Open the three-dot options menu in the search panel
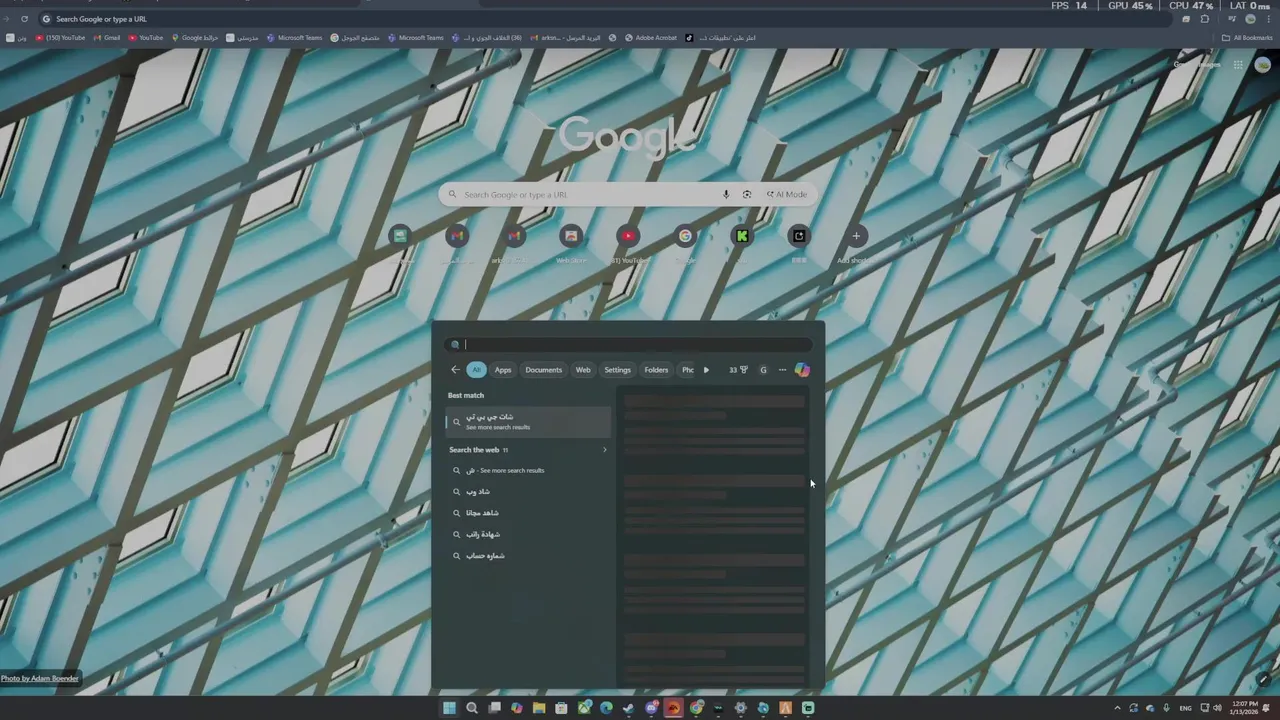This screenshot has width=1280, height=720. pyautogui.click(x=782, y=370)
